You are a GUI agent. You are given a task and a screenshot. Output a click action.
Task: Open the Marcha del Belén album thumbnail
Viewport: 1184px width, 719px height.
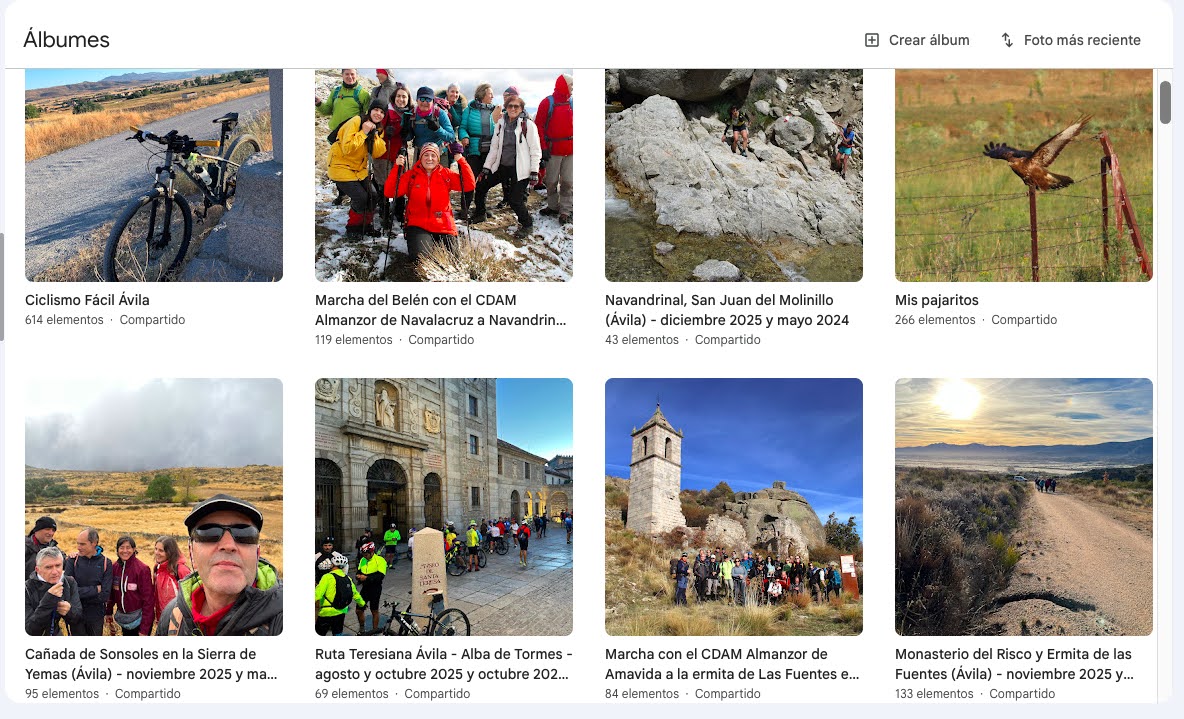tap(444, 175)
